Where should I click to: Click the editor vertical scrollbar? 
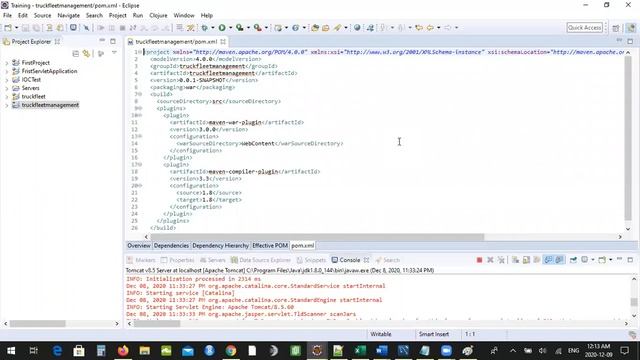[628, 138]
